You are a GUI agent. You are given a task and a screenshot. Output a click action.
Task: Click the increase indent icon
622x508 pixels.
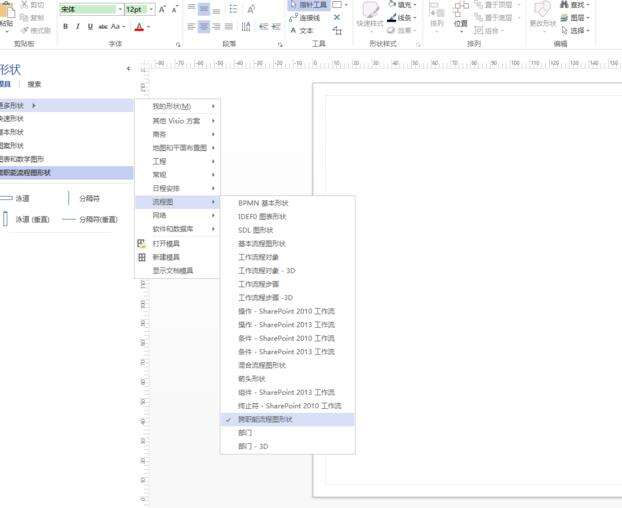click(x=276, y=27)
